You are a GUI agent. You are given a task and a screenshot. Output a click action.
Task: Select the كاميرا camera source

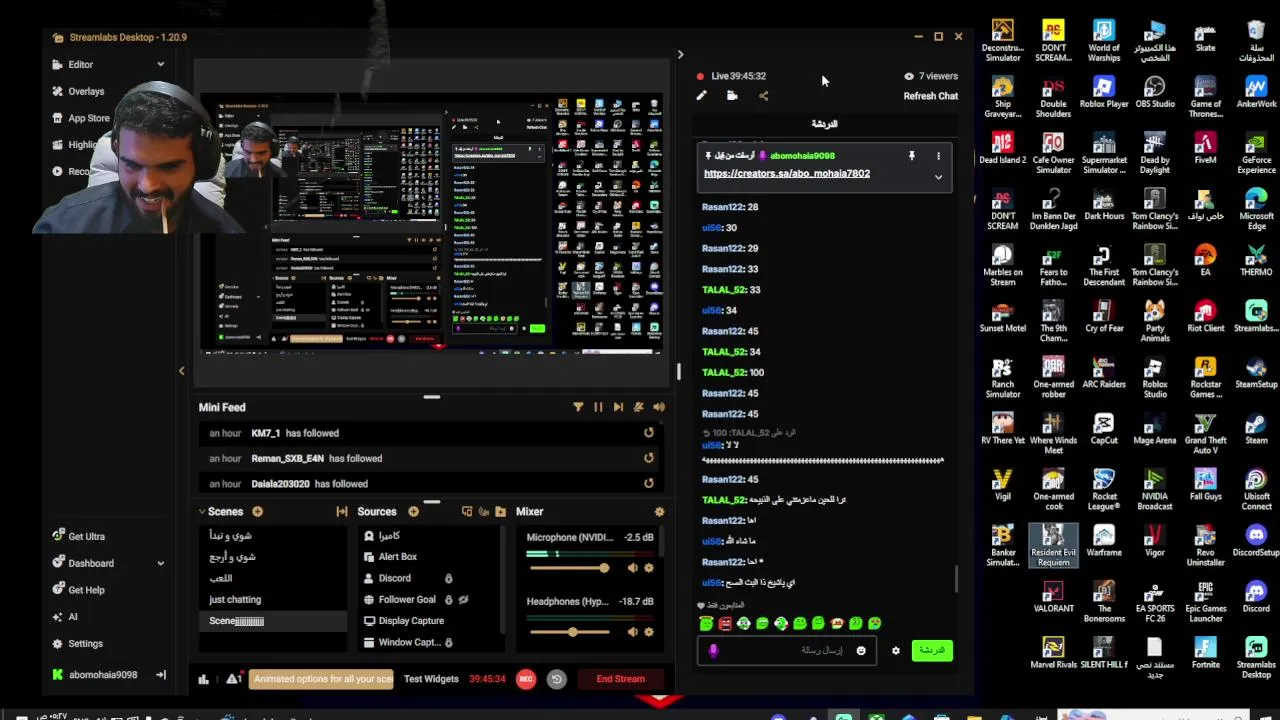pyautogui.click(x=389, y=536)
